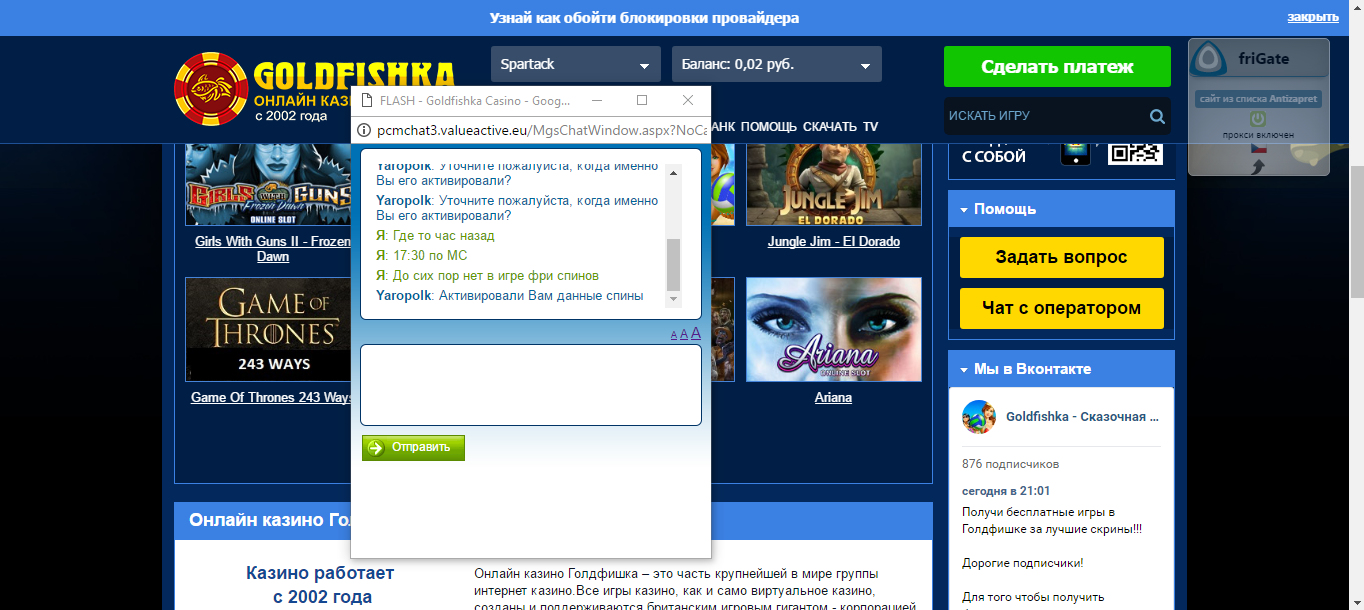Click the provider blocking bypass banner text
Viewport: 1364px width, 610px height.
(644, 18)
